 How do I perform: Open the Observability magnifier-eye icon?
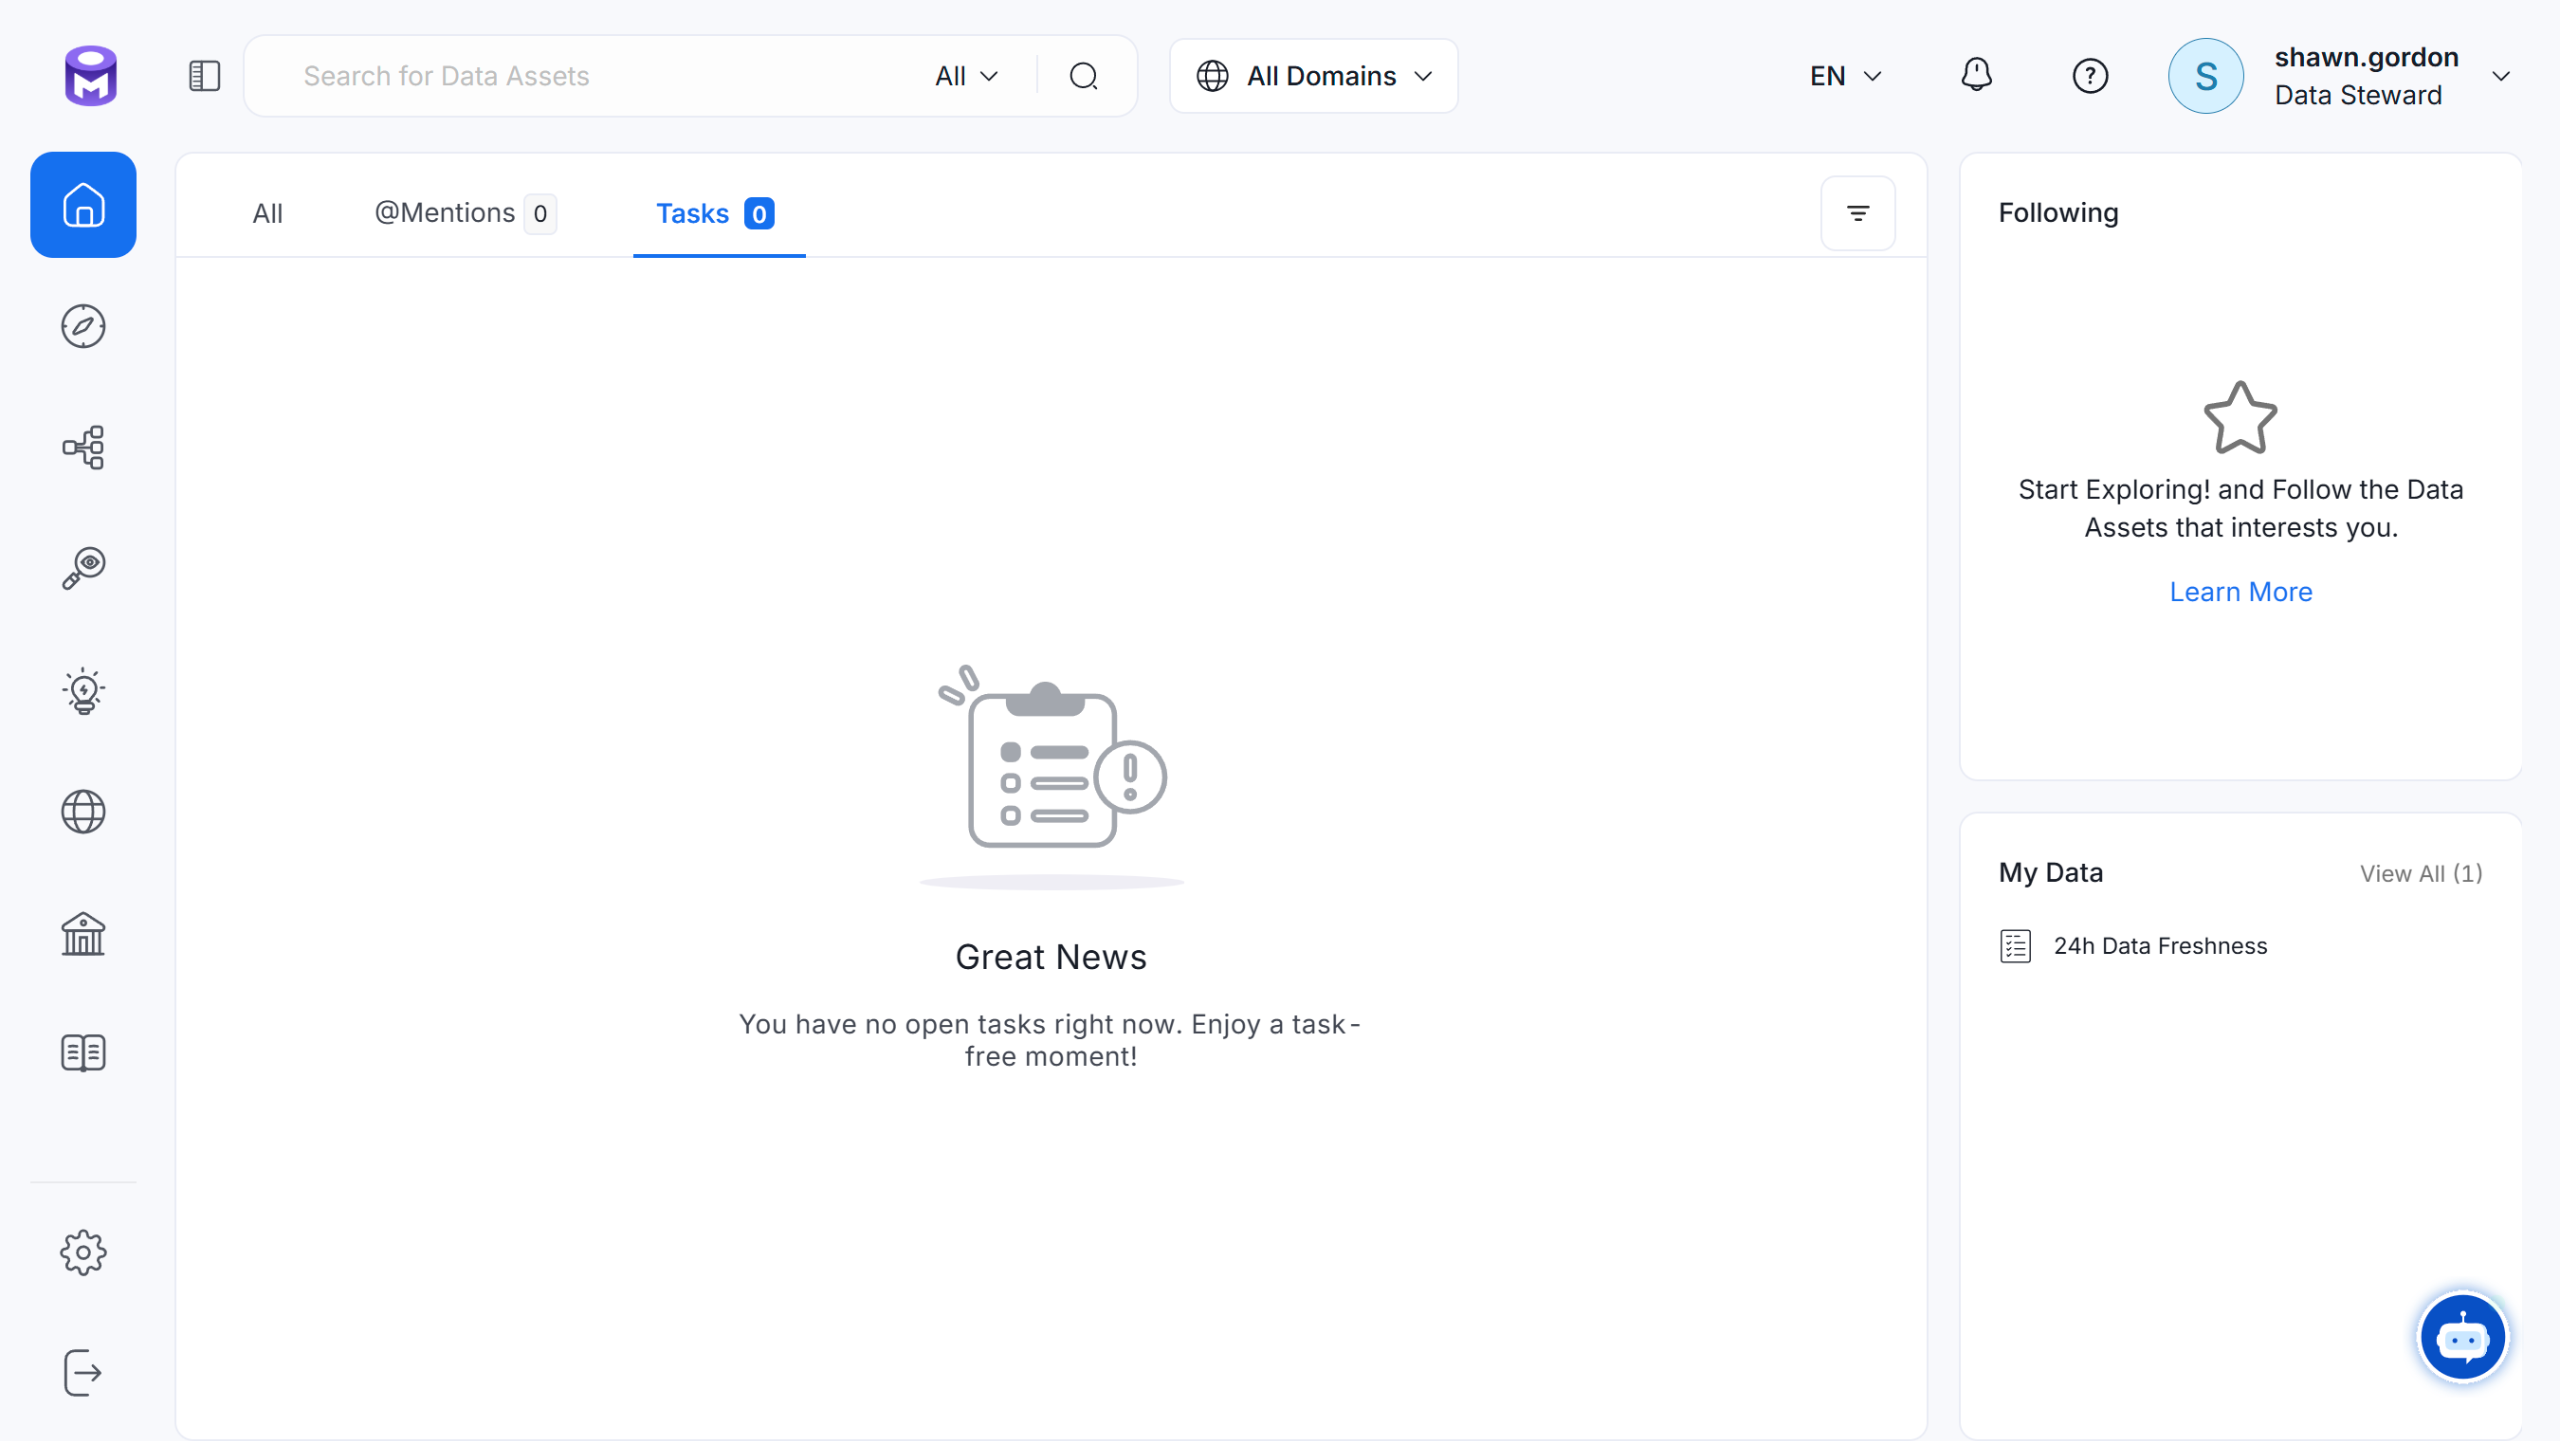tap(83, 568)
